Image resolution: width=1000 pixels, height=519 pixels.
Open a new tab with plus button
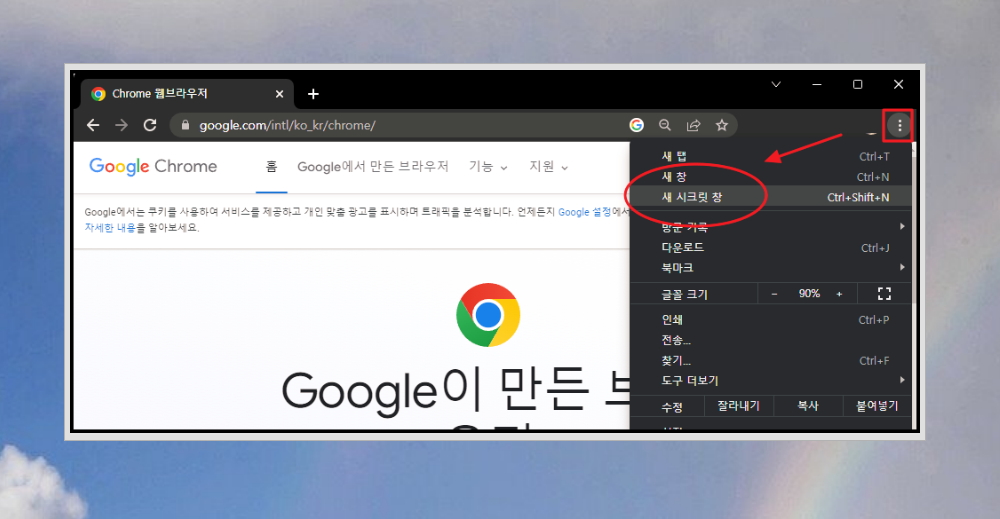point(313,94)
